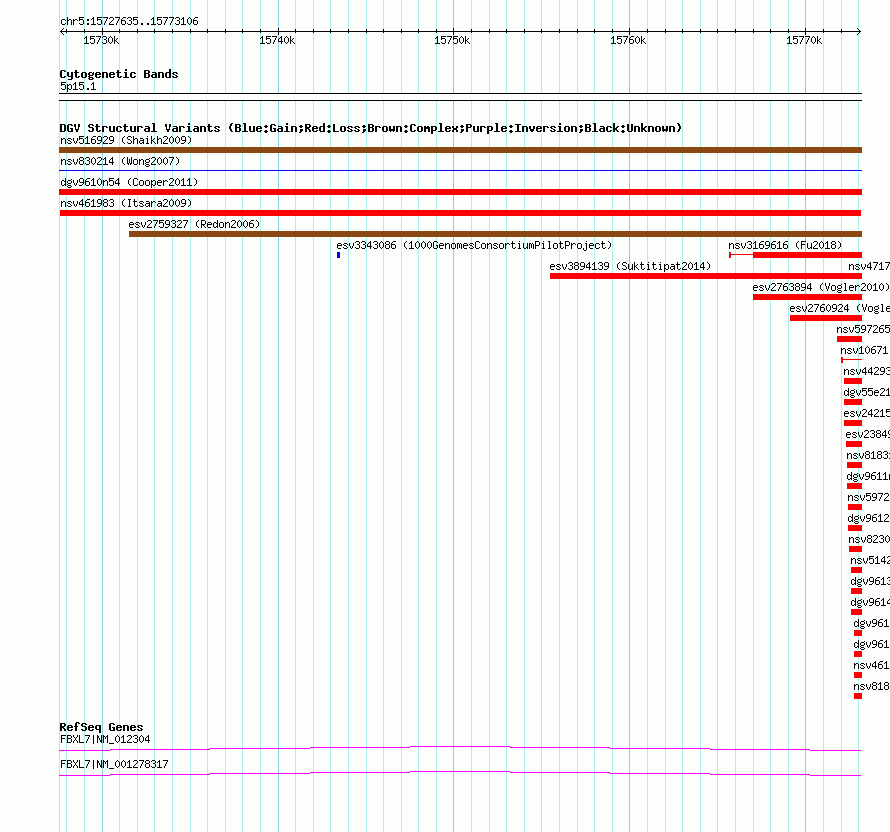
Task: Open variant nsv3169616 (Fu2018)
Action: click(785, 245)
